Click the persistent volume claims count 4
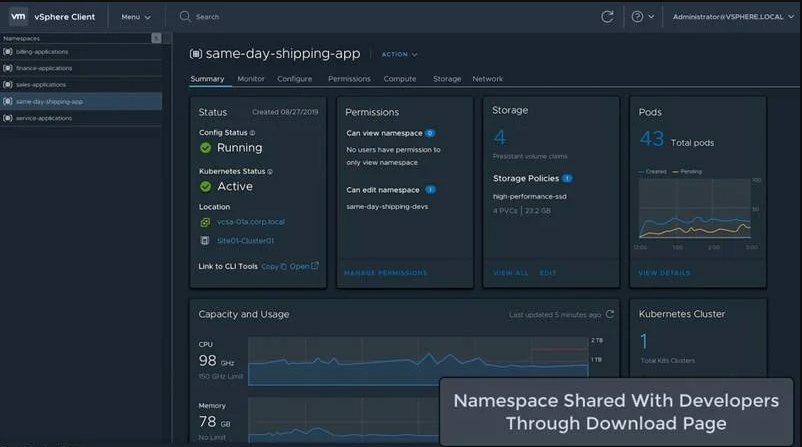This screenshot has height=447, width=802. coord(500,137)
